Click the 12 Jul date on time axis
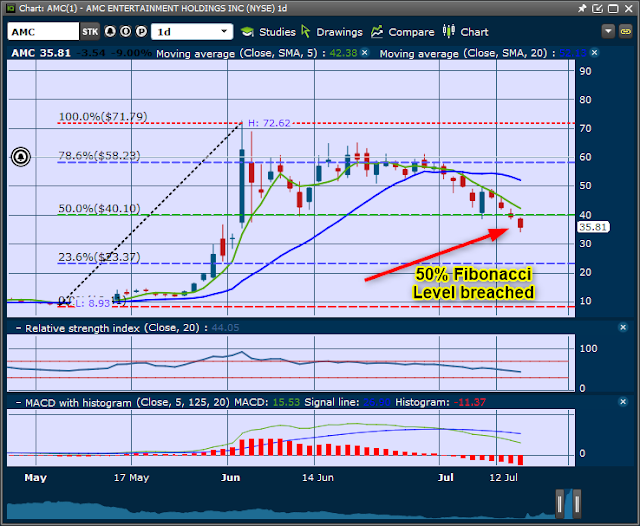 [x=503, y=477]
